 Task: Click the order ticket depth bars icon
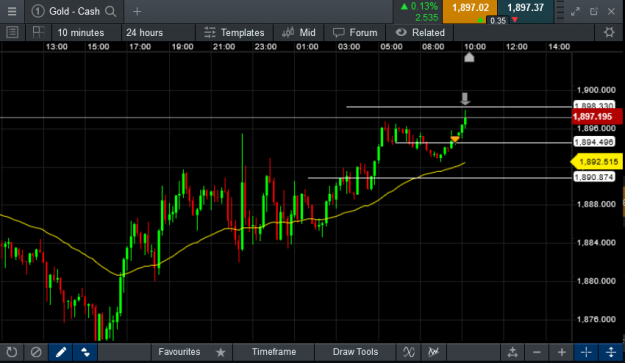(560, 11)
